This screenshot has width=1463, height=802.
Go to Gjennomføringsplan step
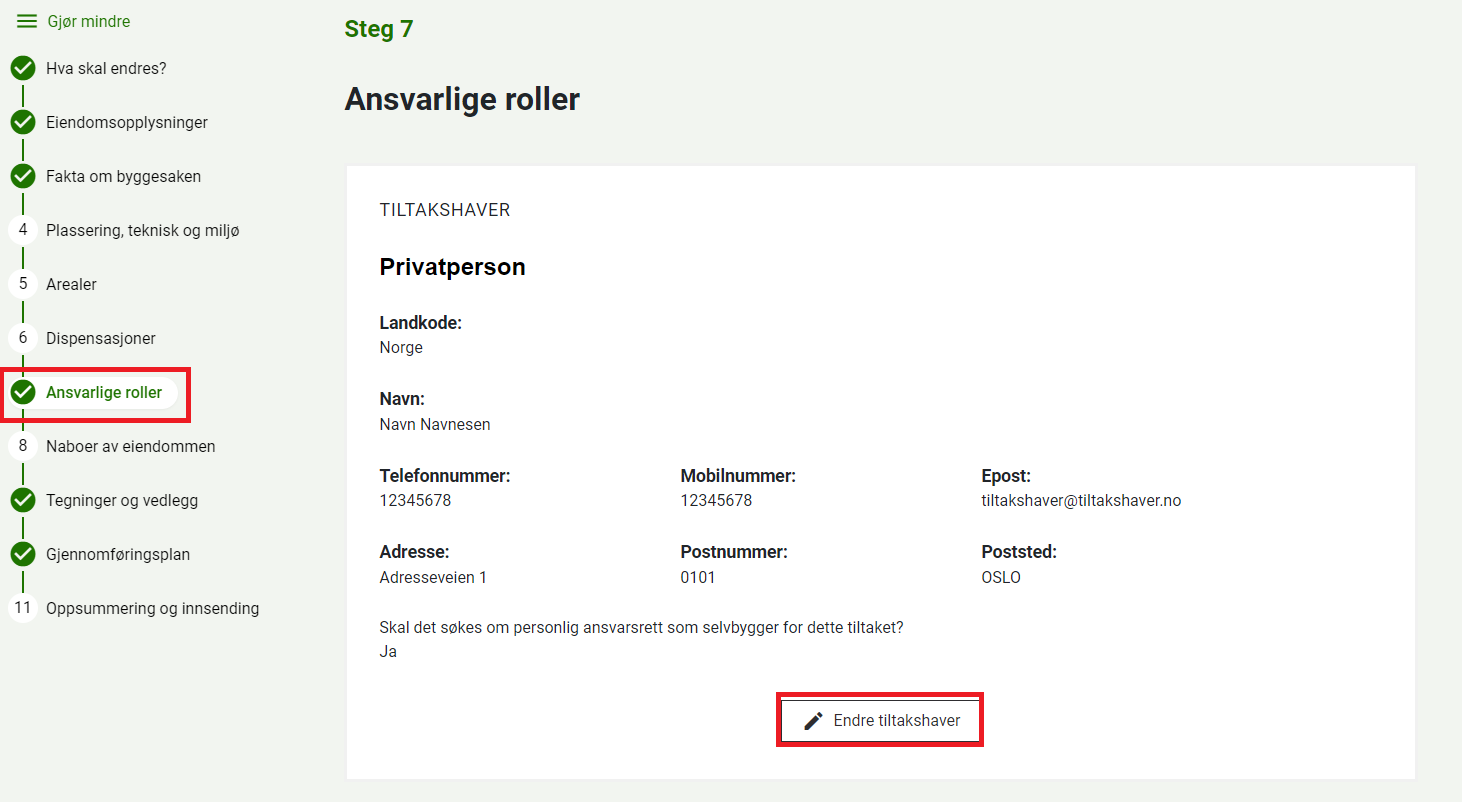click(x=117, y=555)
